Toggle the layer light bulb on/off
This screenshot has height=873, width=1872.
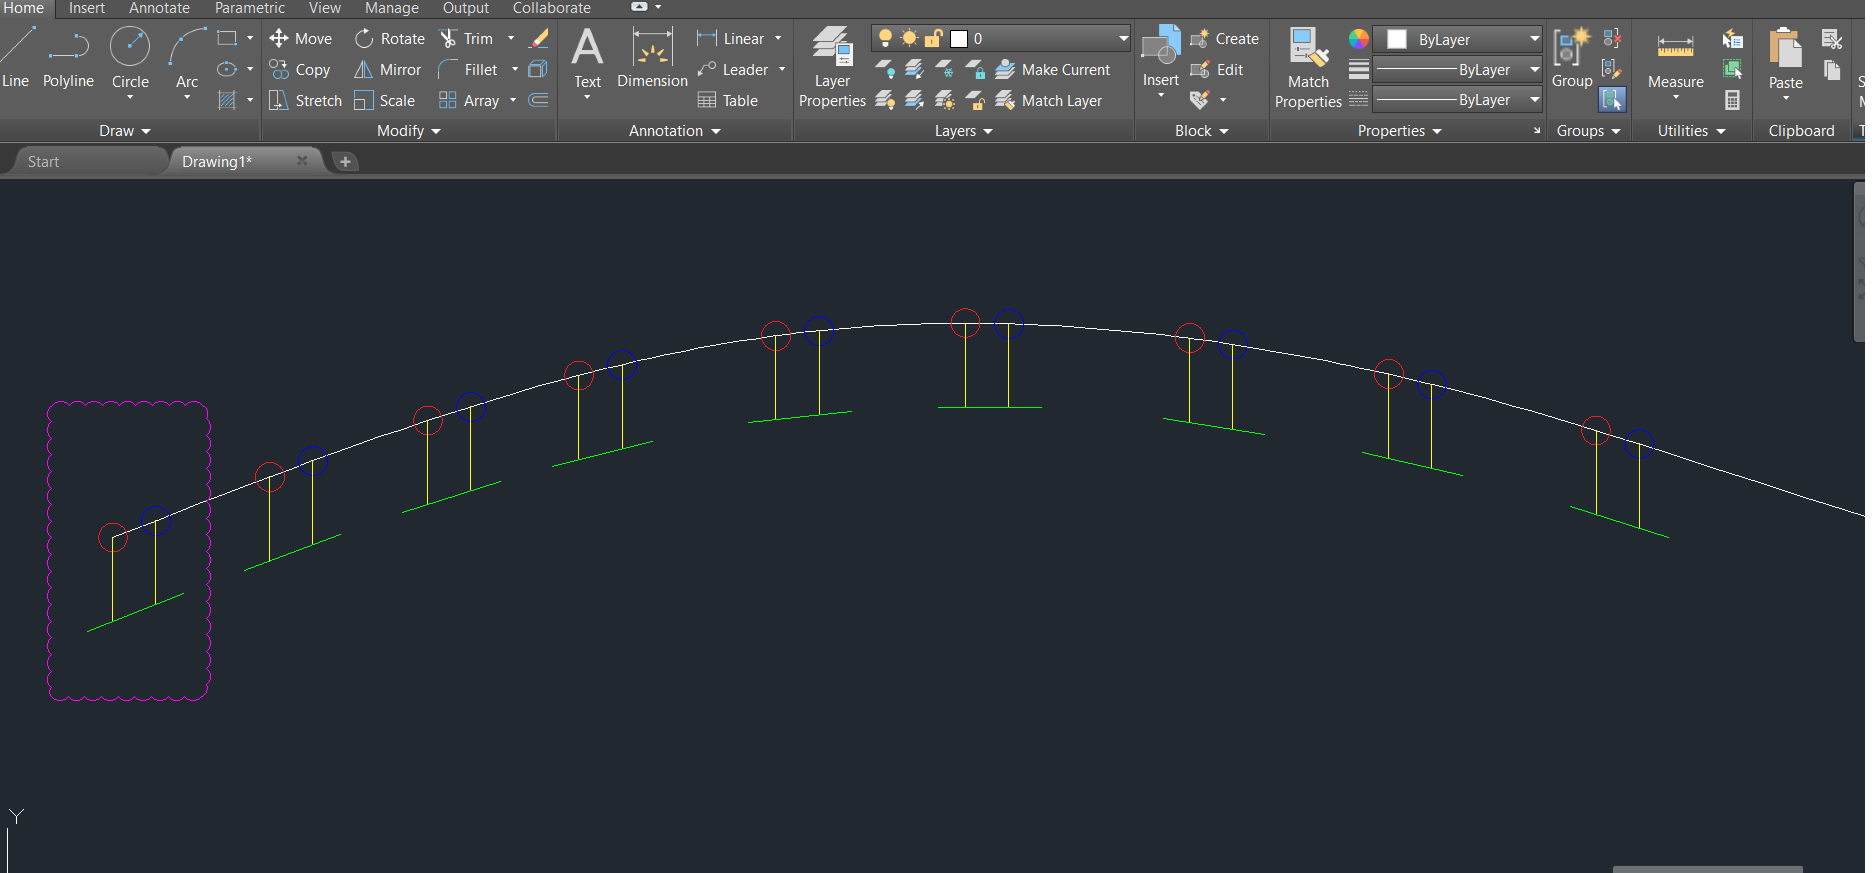pos(885,39)
